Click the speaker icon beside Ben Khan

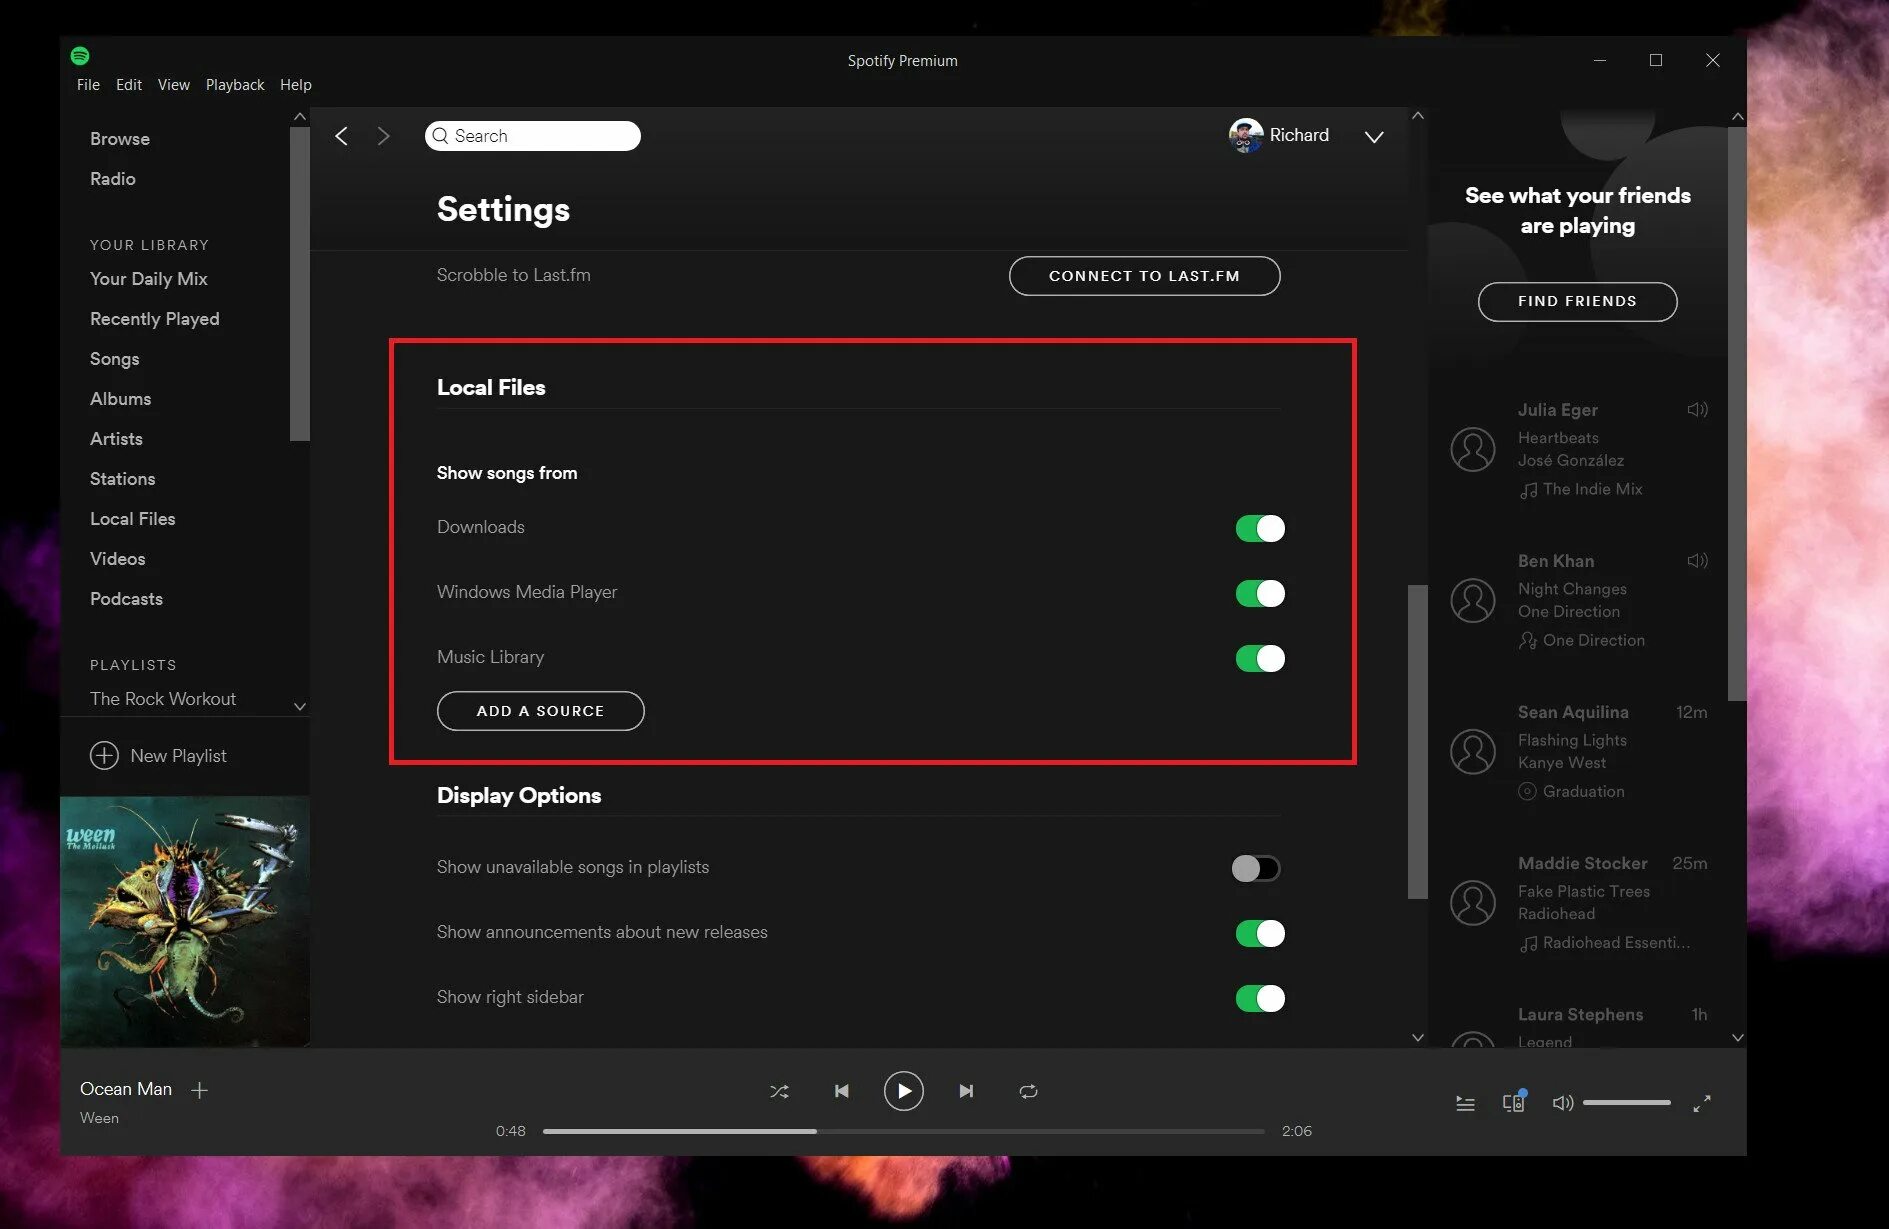[x=1697, y=561]
